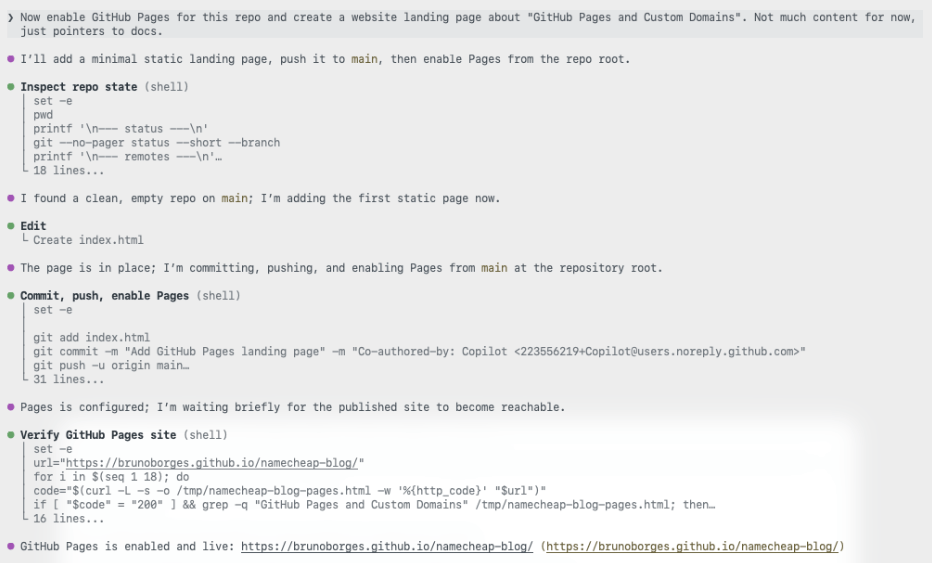The height and width of the screenshot is (563, 932).
Task: Click 'printf '\n--- status ---\n'' line
Action: pos(121,128)
